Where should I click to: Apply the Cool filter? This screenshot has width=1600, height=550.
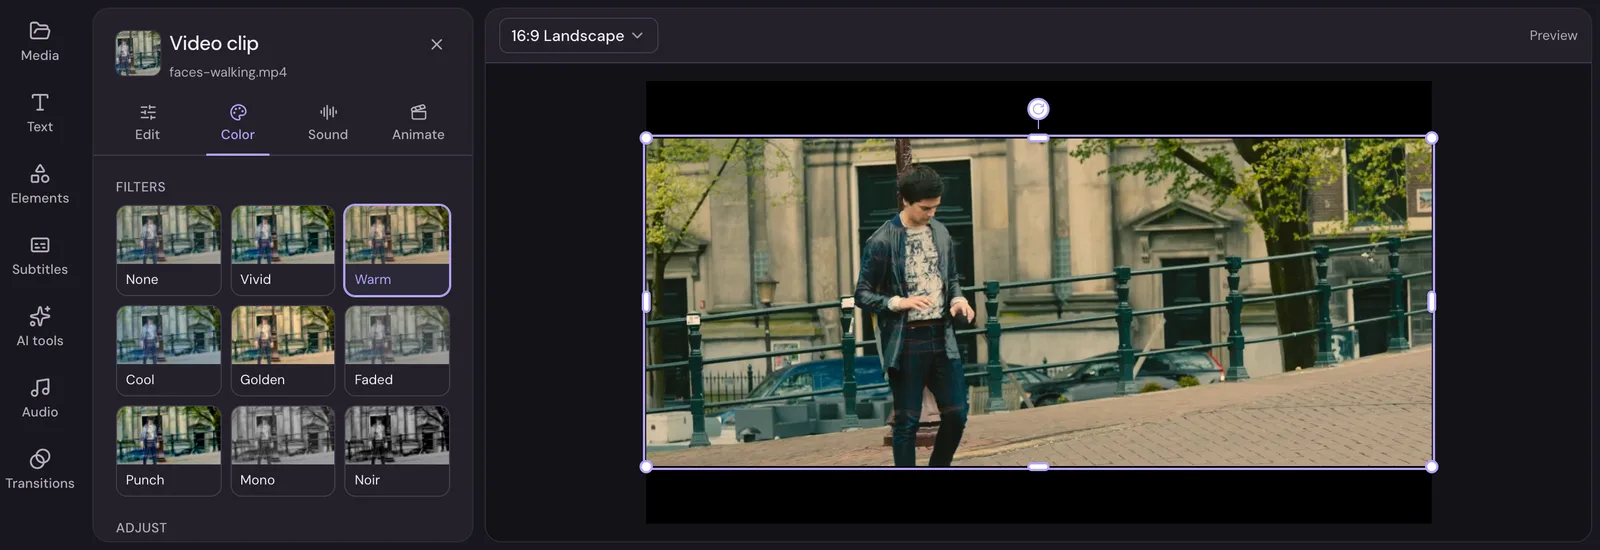pos(168,351)
